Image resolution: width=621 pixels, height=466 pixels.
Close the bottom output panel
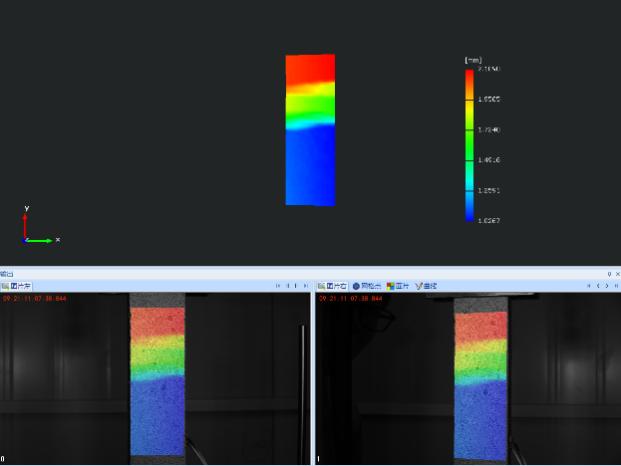click(x=616, y=274)
